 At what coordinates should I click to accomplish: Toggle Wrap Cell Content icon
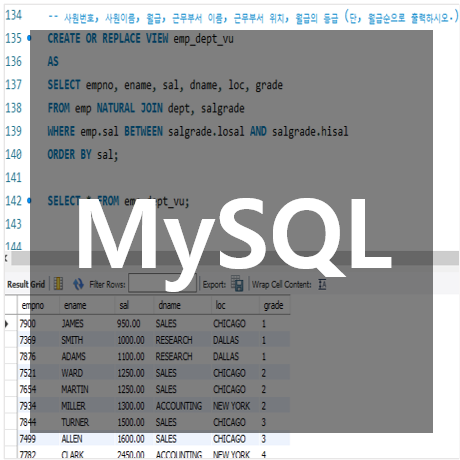(x=322, y=284)
